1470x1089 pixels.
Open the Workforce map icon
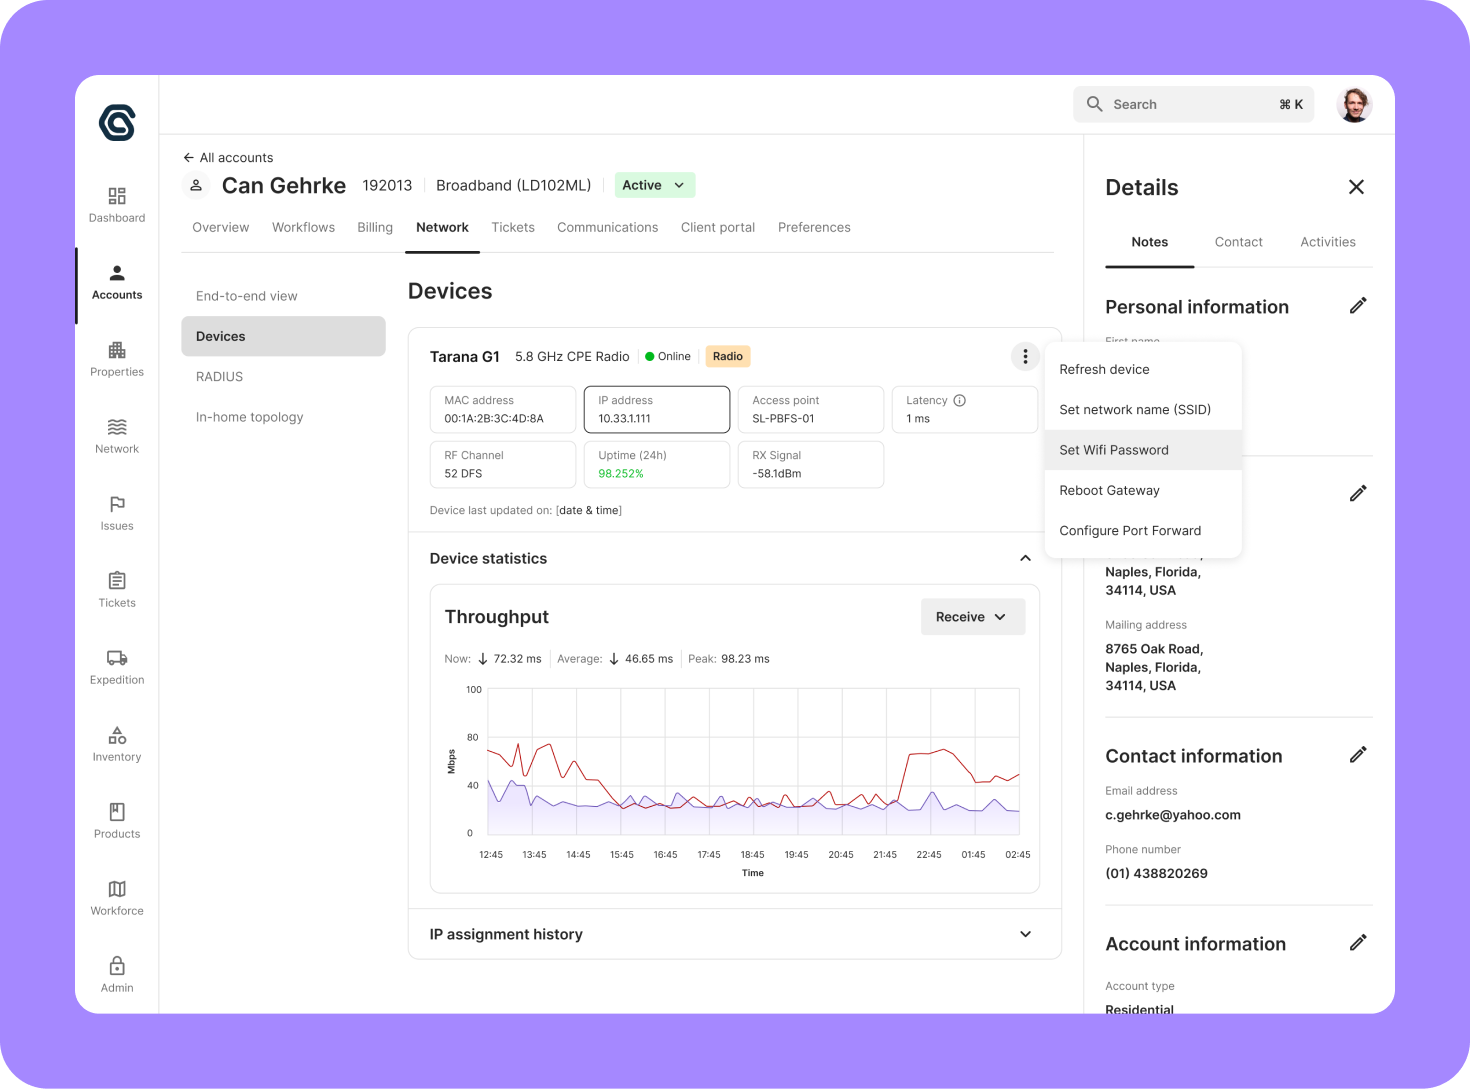click(117, 889)
